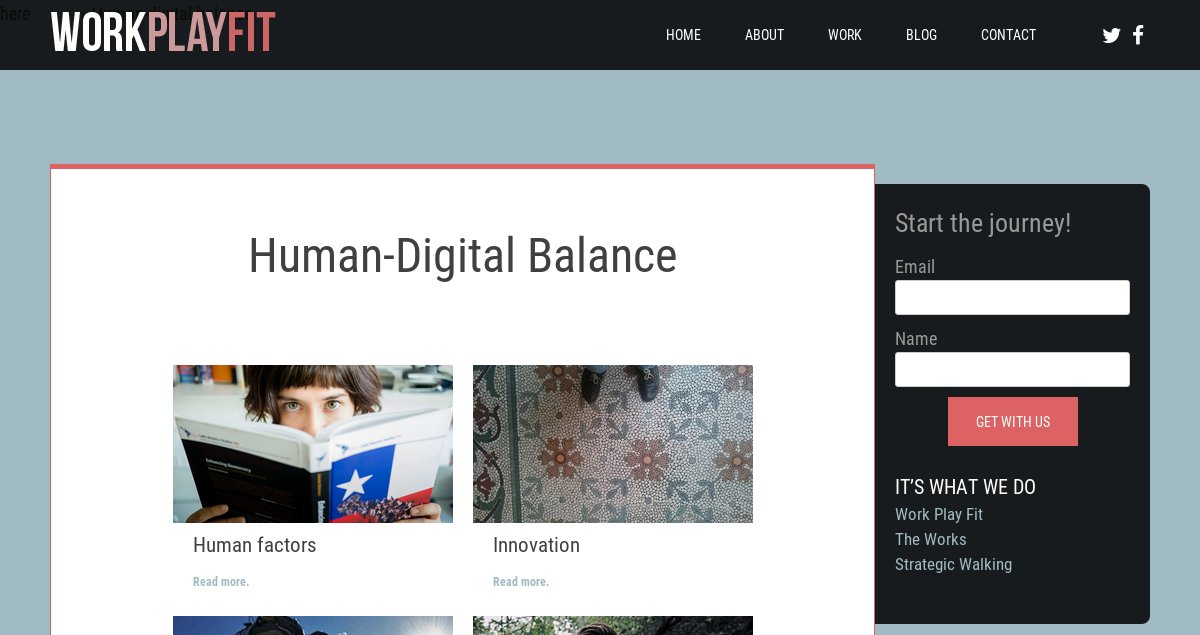Click the Name input field

coord(1012,369)
